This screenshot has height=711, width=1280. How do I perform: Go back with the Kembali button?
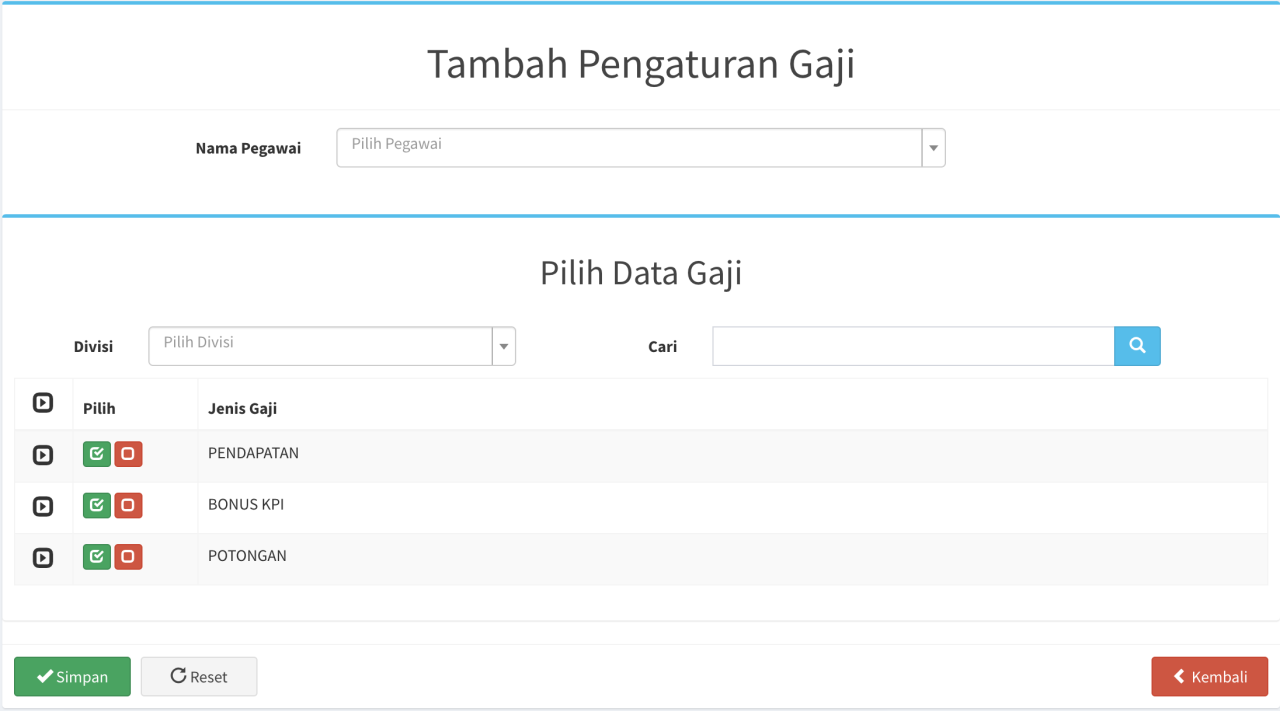pos(1209,676)
